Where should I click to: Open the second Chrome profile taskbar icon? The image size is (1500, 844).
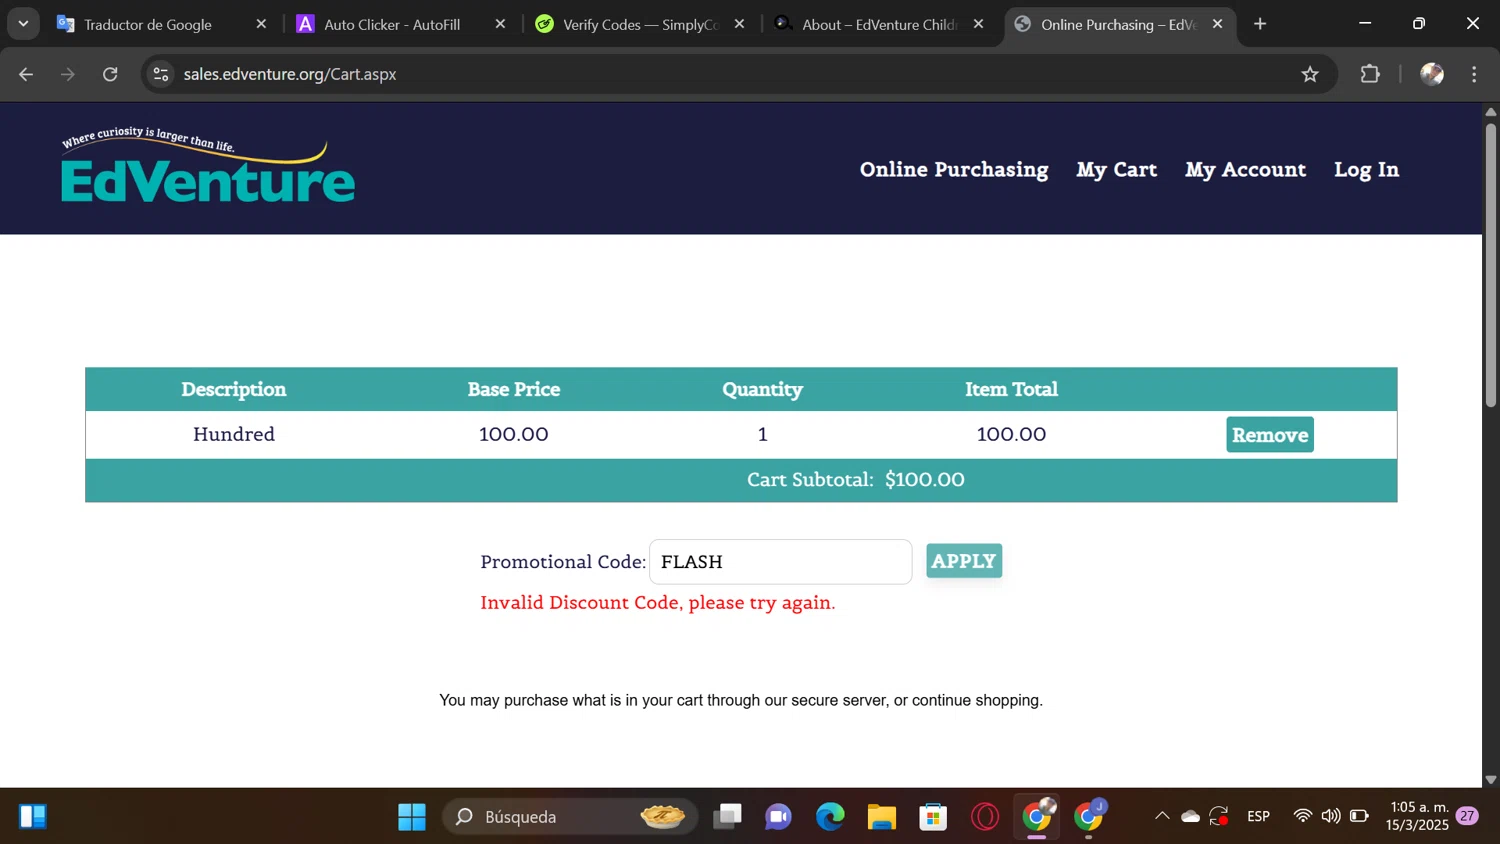[x=1089, y=817]
